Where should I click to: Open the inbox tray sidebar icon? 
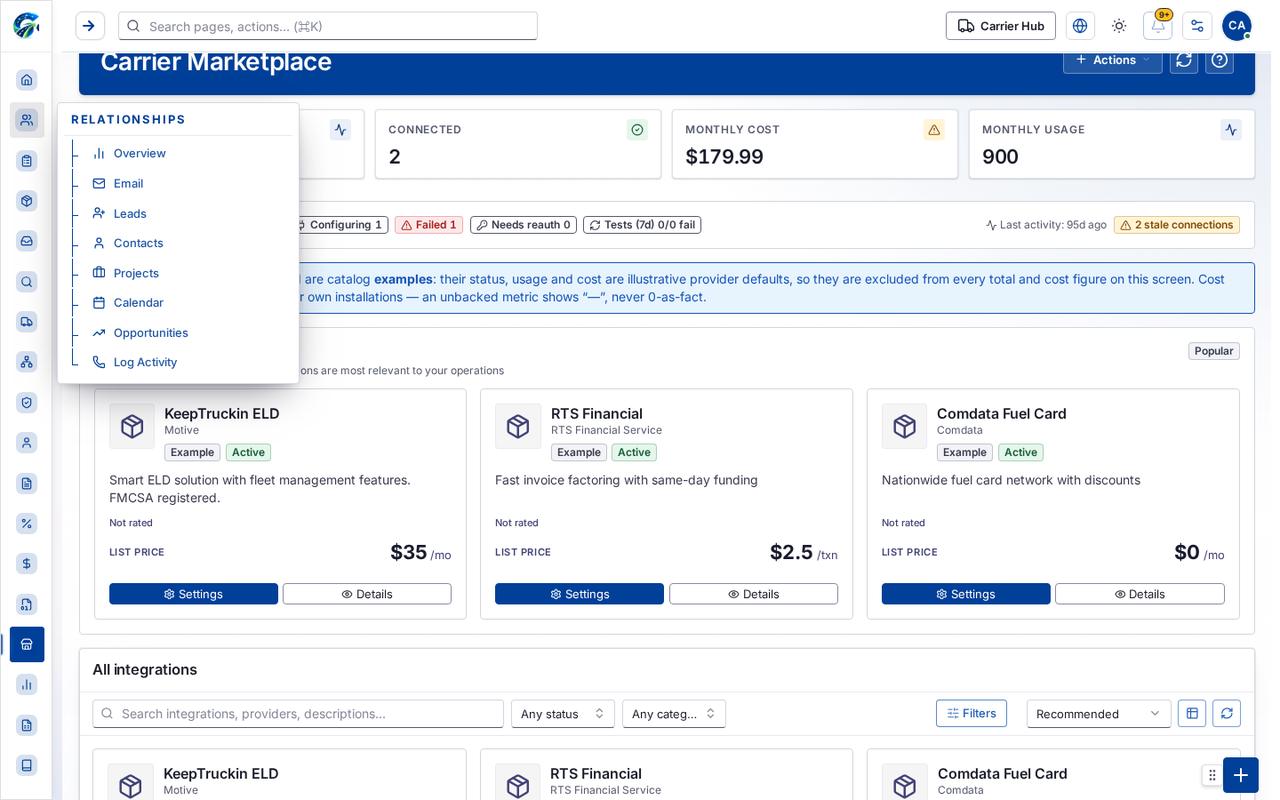[27, 241]
